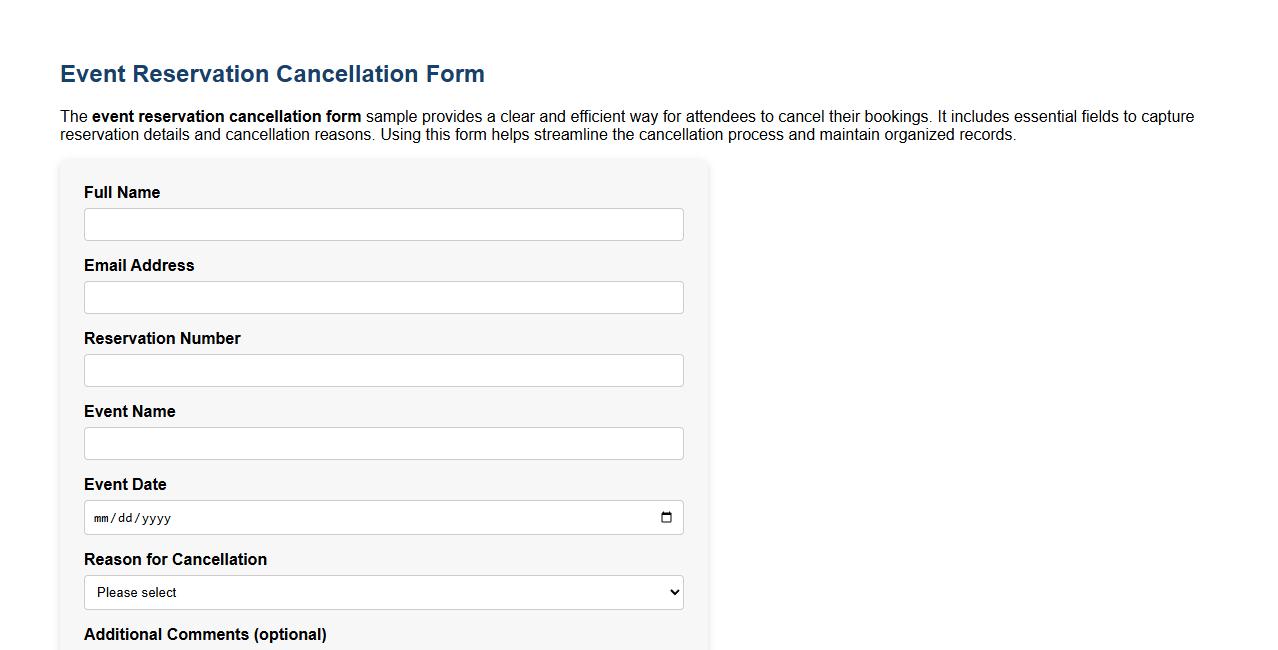Click the Full Name input field
Image resolution: width=1278 pixels, height=650 pixels.
coord(383,224)
